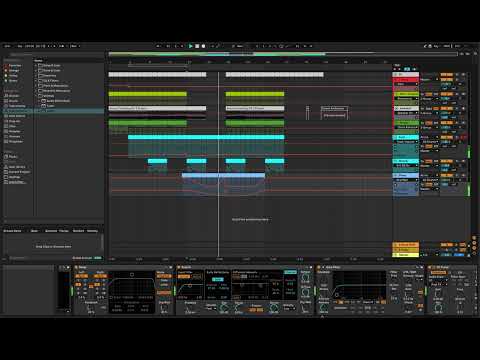
Task: Open the Density dropdown in Reverb
Action: pos(288,309)
